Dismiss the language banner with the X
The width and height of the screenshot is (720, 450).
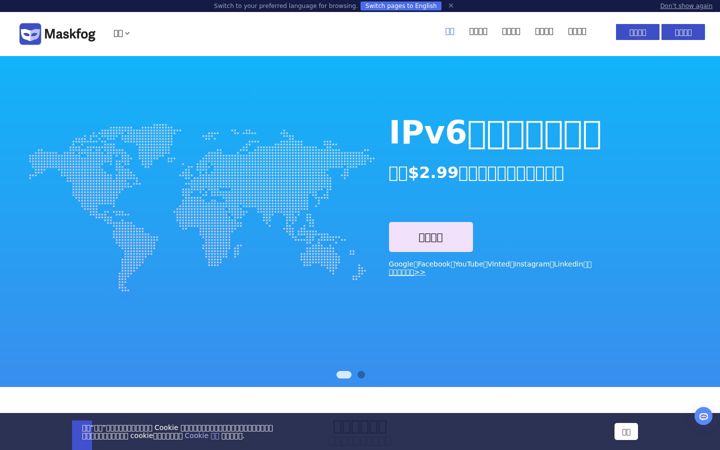point(451,6)
